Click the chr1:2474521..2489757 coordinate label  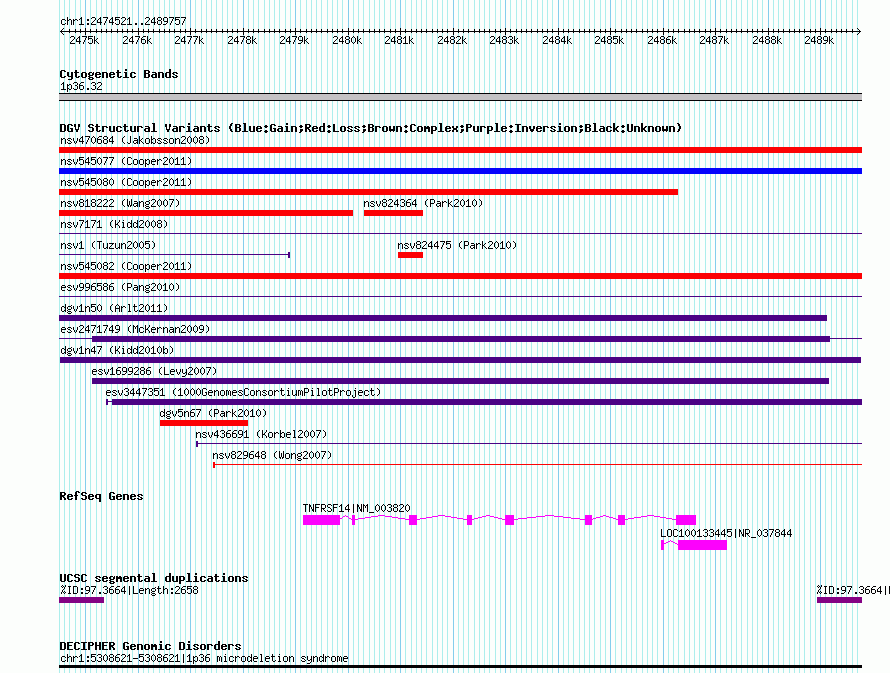(x=123, y=21)
